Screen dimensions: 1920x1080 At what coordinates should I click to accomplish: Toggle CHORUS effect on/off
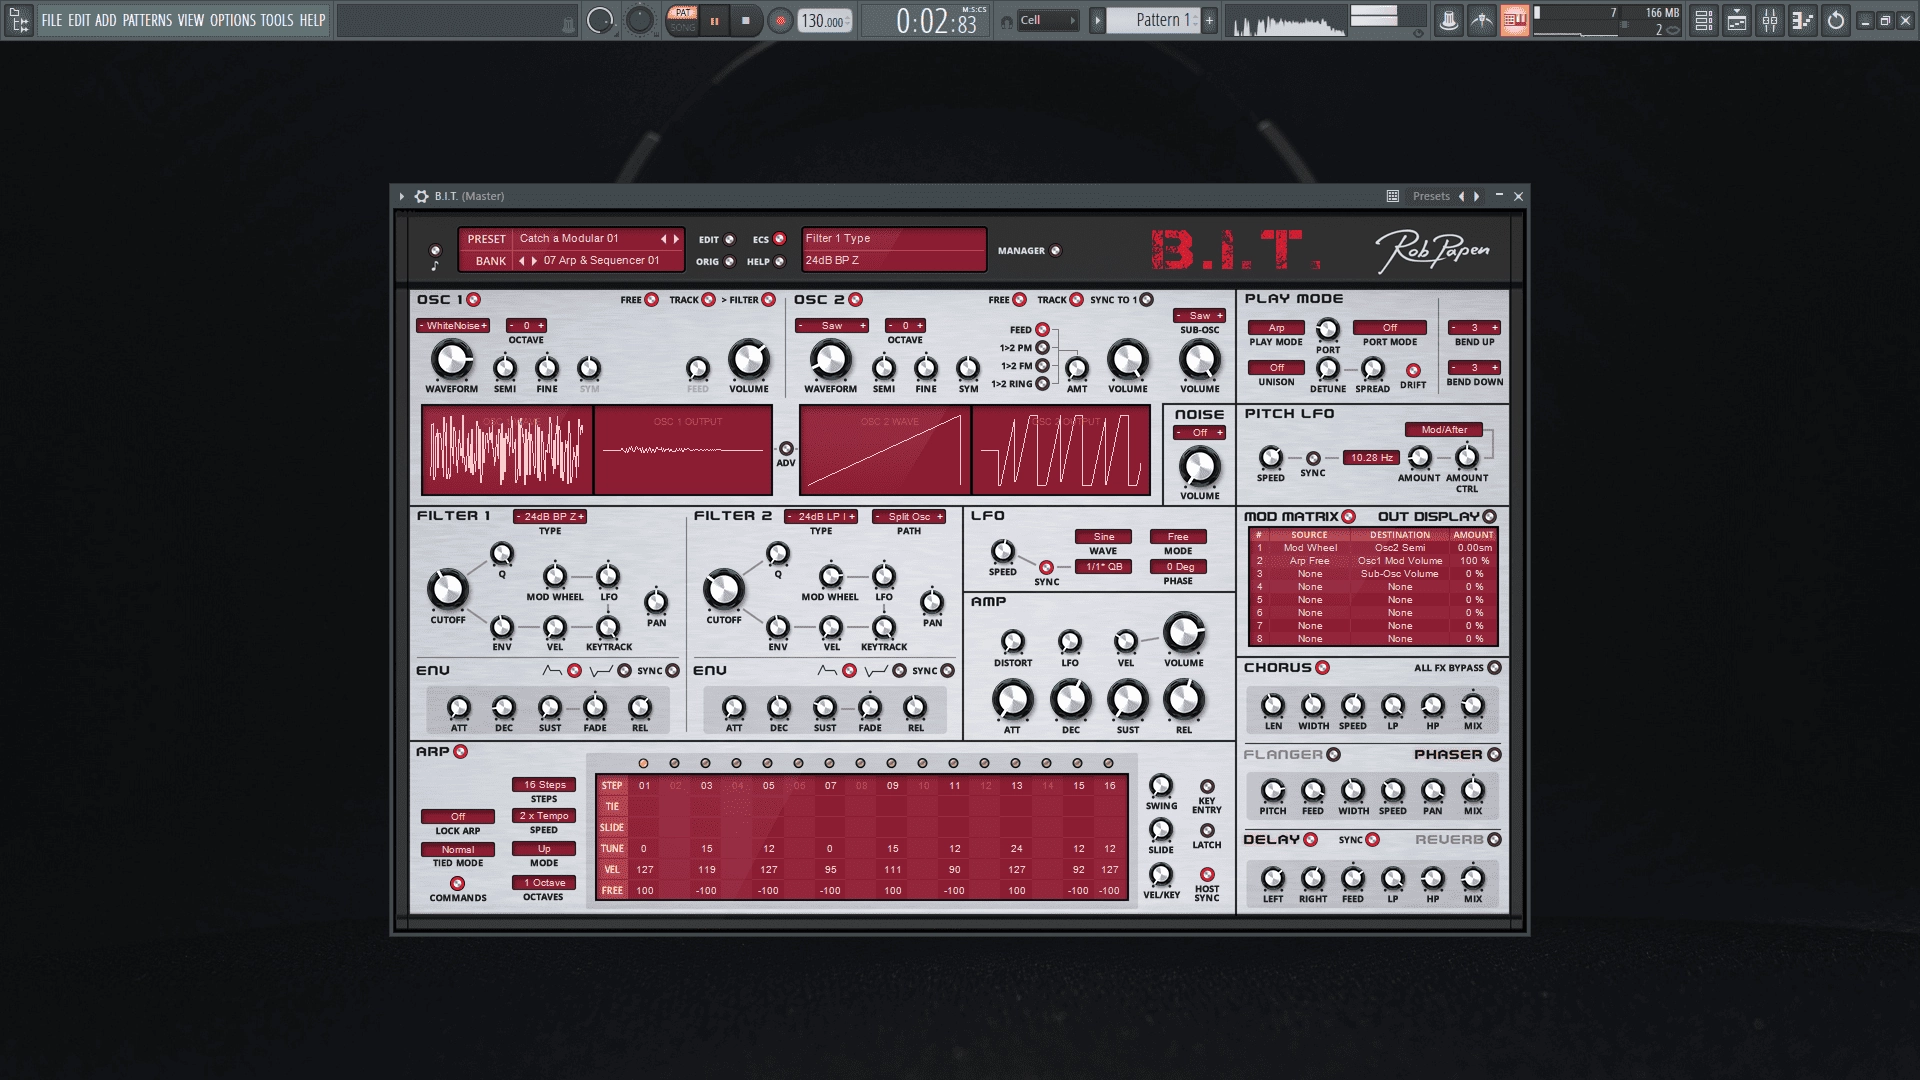(1322, 668)
